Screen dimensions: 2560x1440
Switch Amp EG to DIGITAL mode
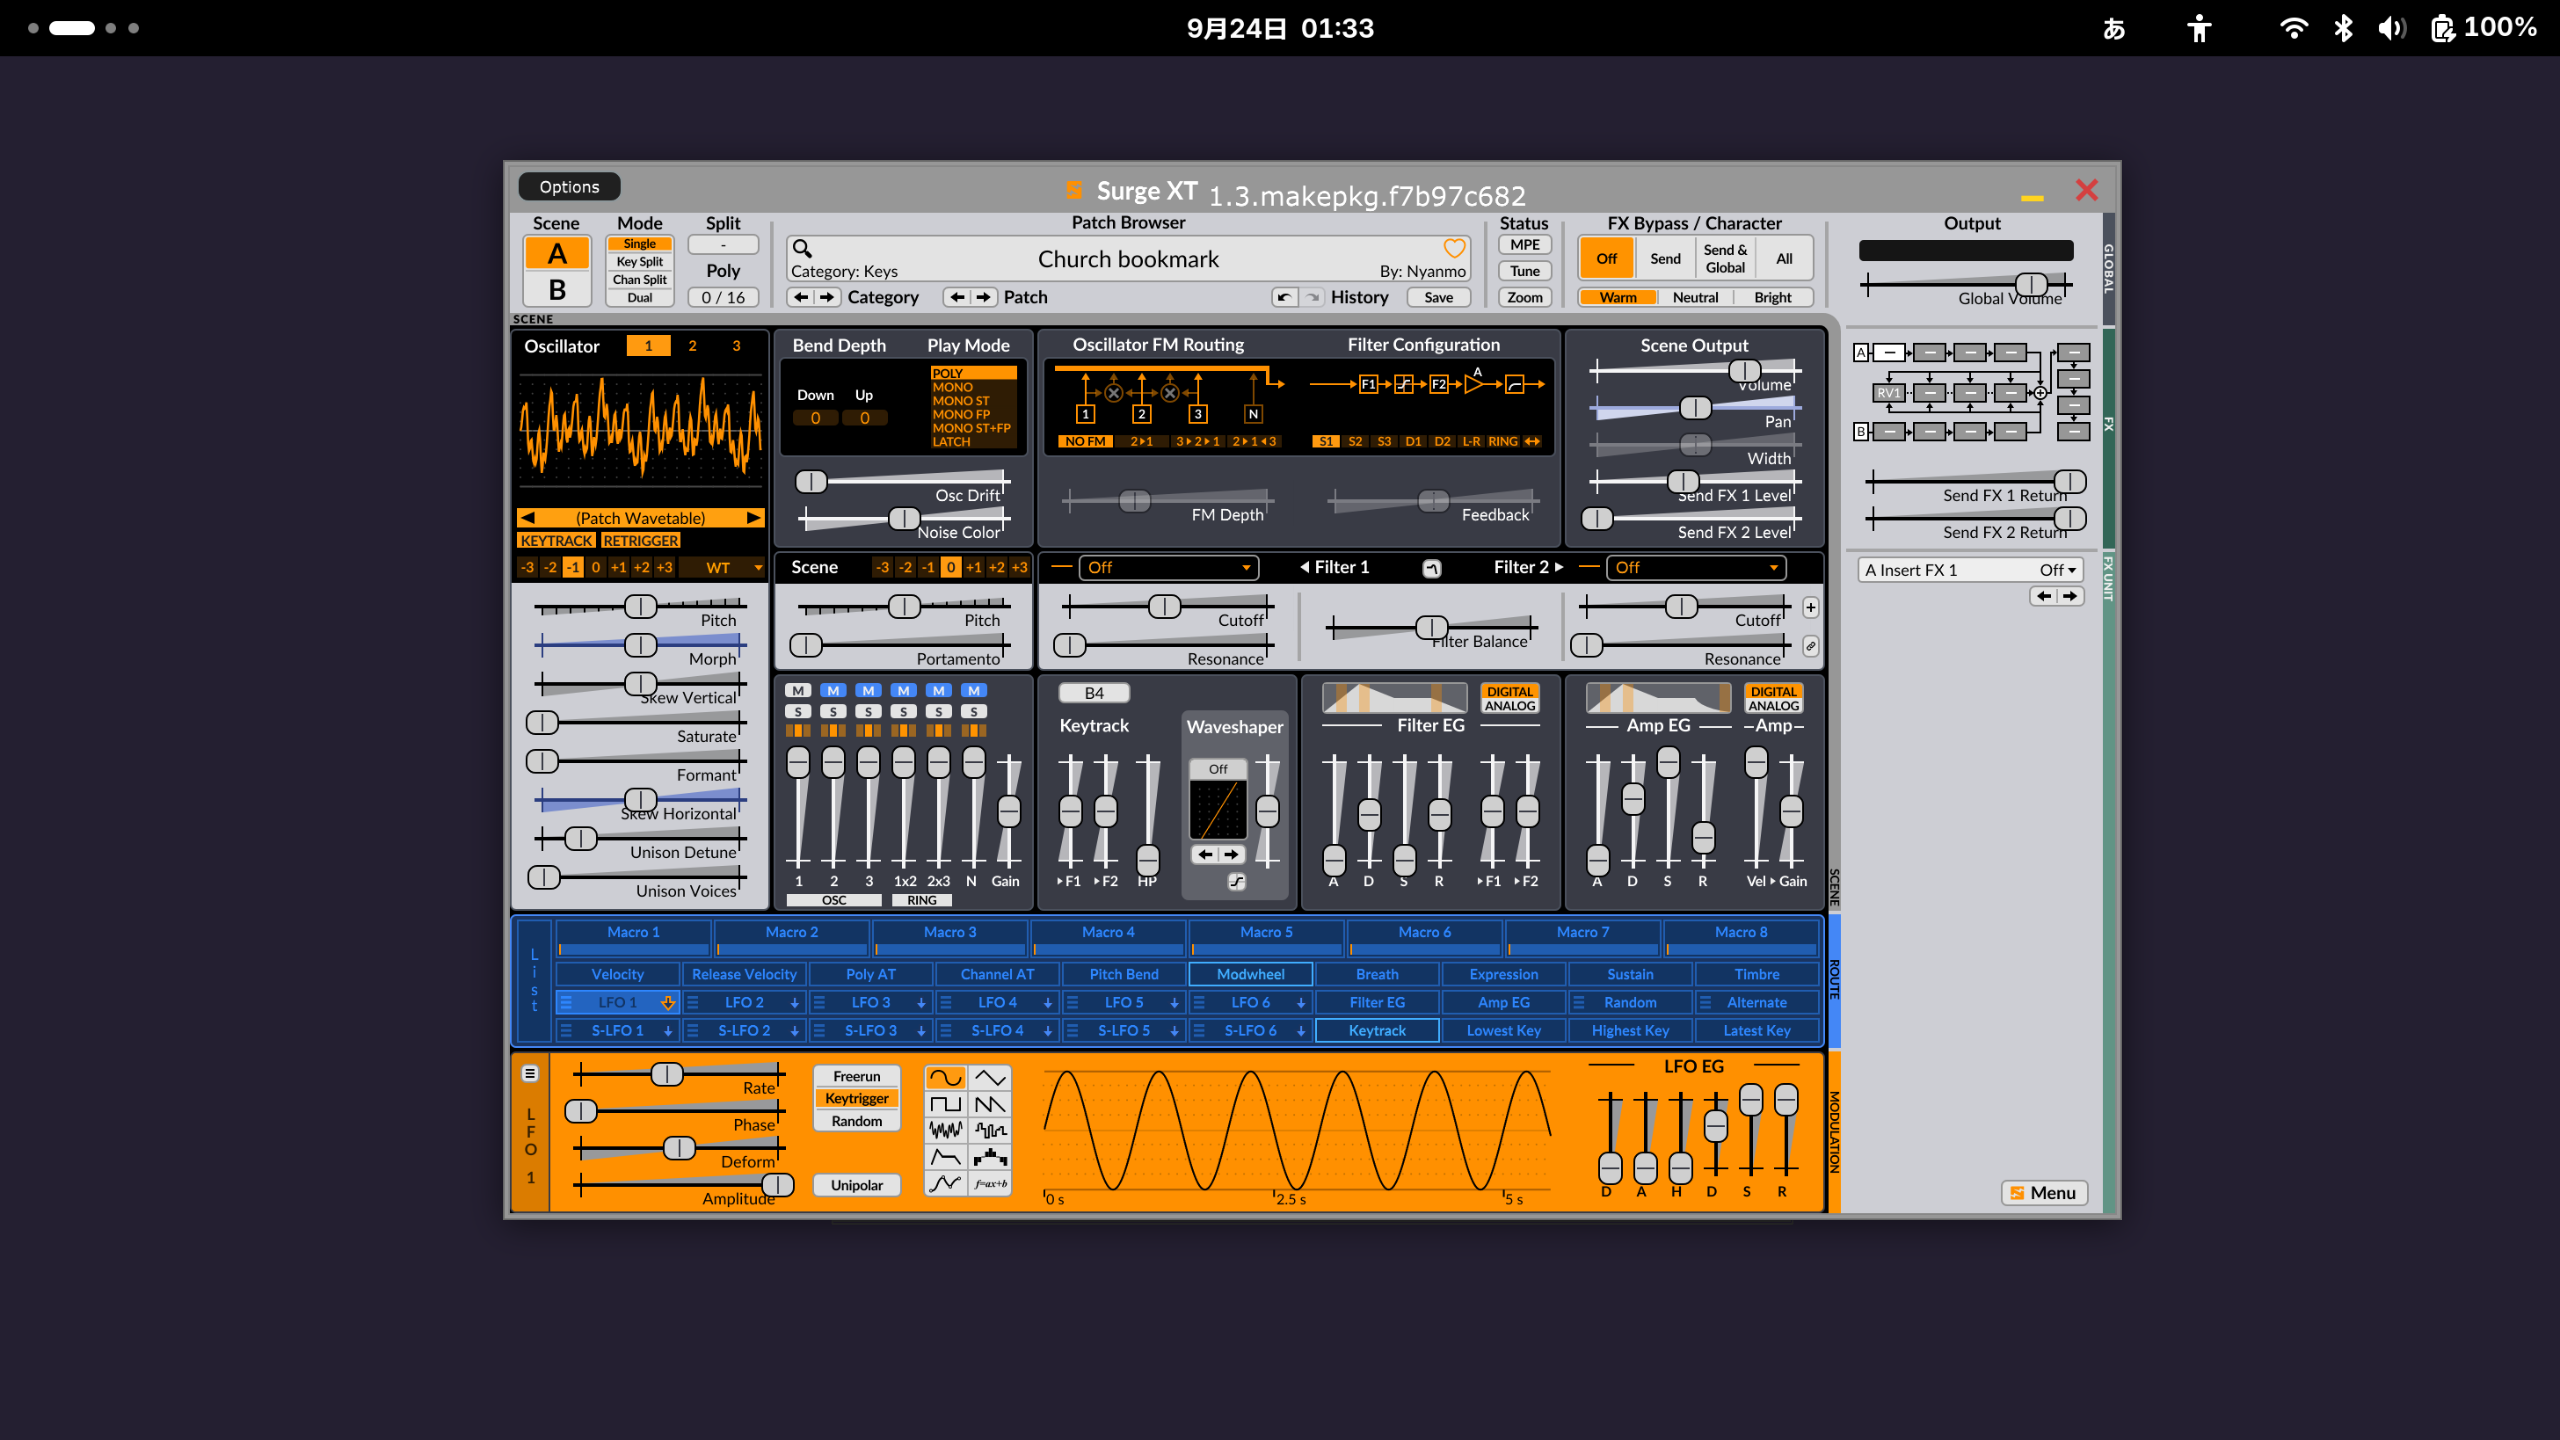point(1774,691)
